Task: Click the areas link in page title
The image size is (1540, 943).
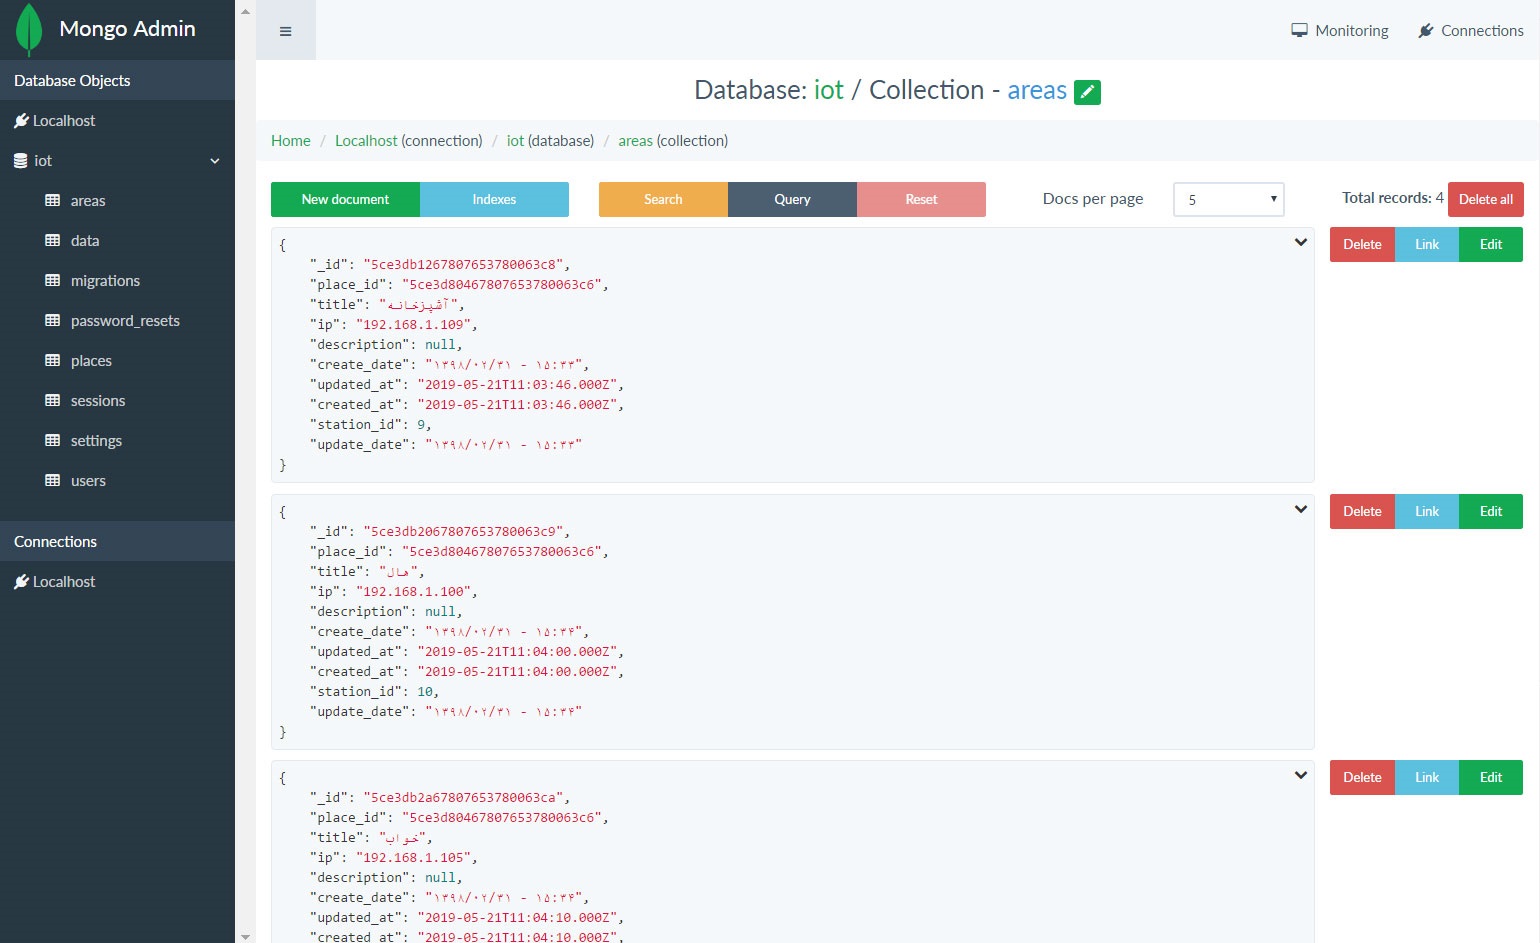Action: (1037, 90)
